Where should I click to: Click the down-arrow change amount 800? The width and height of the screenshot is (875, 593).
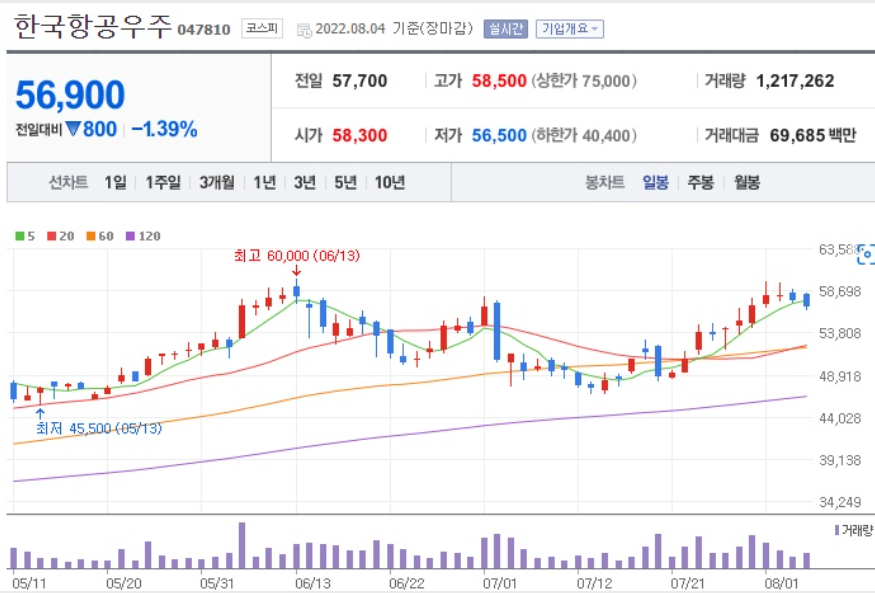[x=91, y=129]
